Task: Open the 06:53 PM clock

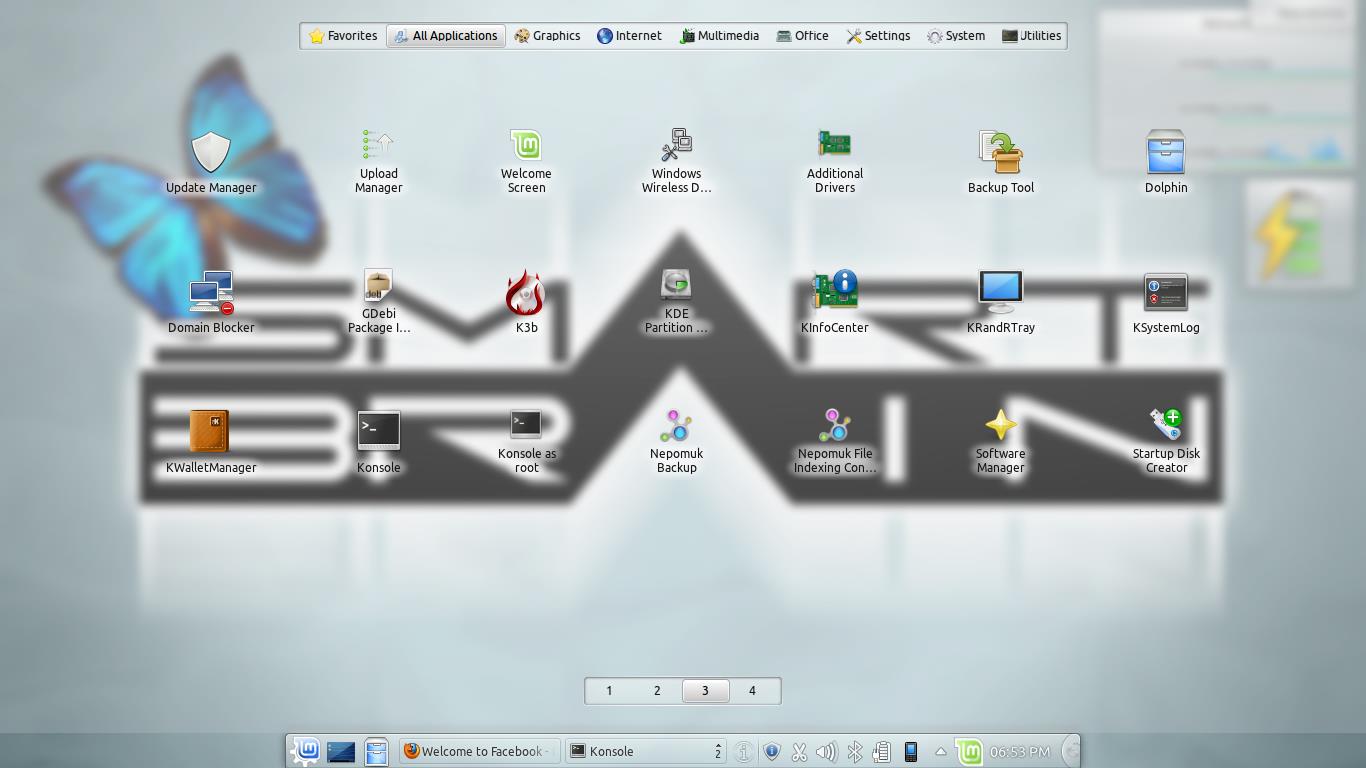Action: pos(1020,751)
